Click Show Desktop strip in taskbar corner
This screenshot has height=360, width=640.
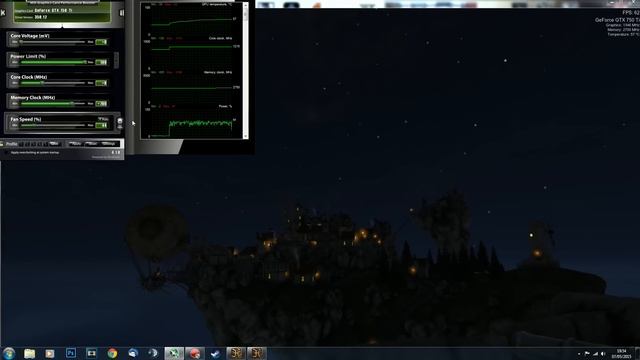click(637, 353)
